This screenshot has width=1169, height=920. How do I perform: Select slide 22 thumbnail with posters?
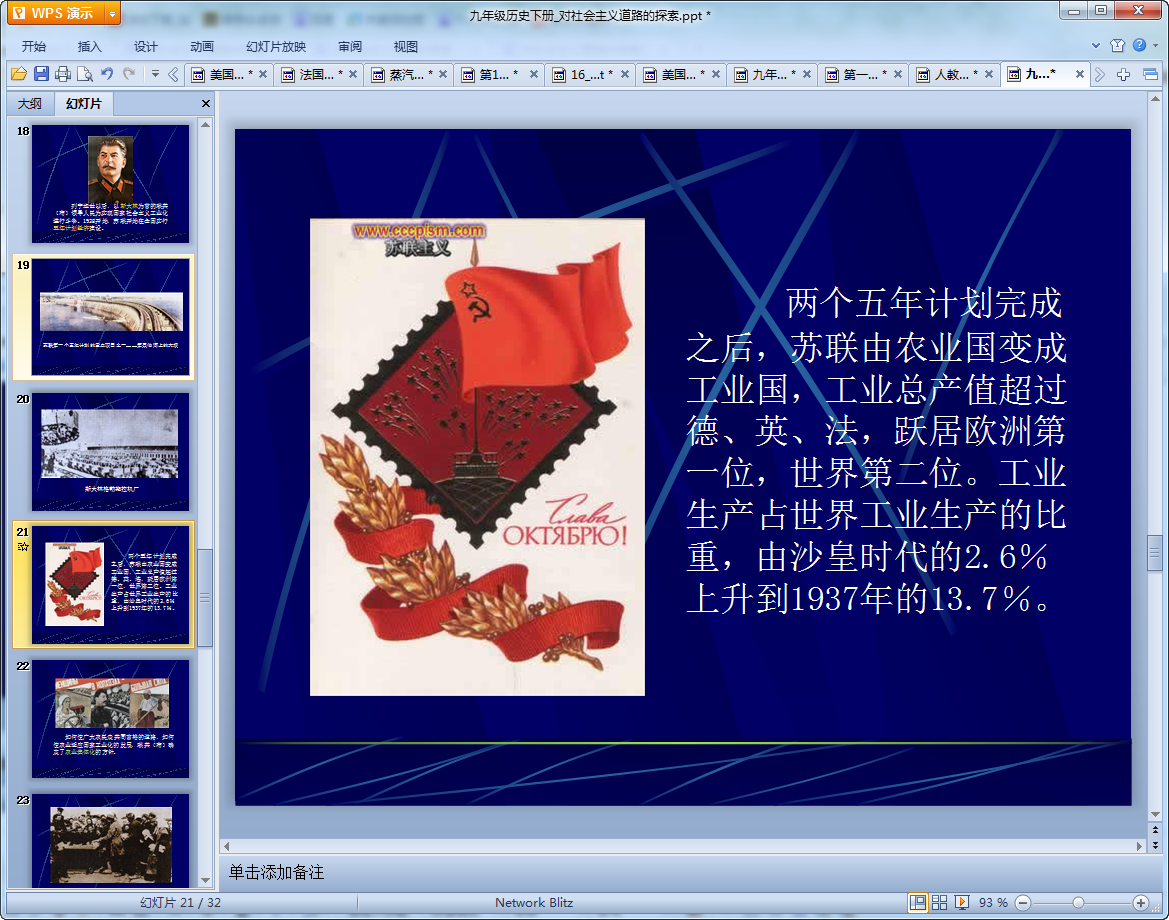pos(110,719)
